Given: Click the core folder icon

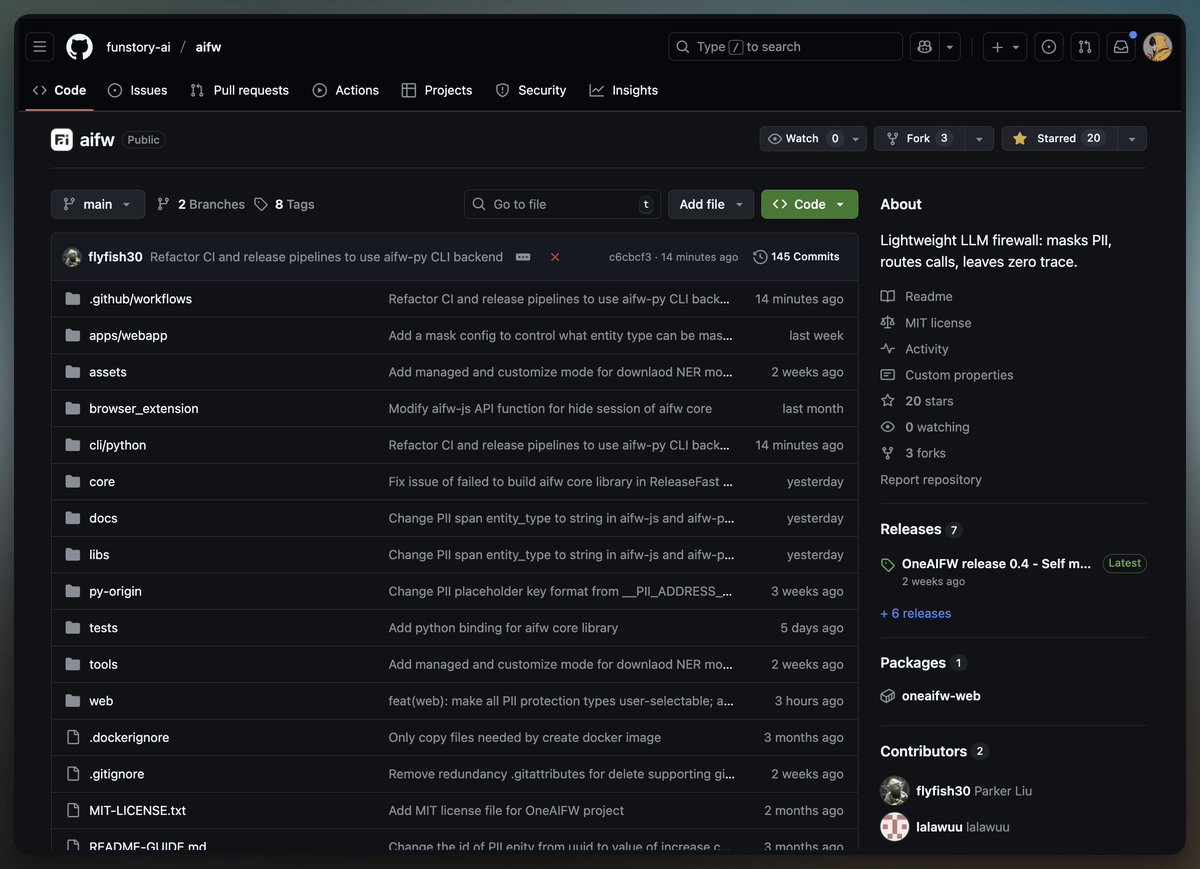Looking at the screenshot, I should pyautogui.click(x=72, y=481).
